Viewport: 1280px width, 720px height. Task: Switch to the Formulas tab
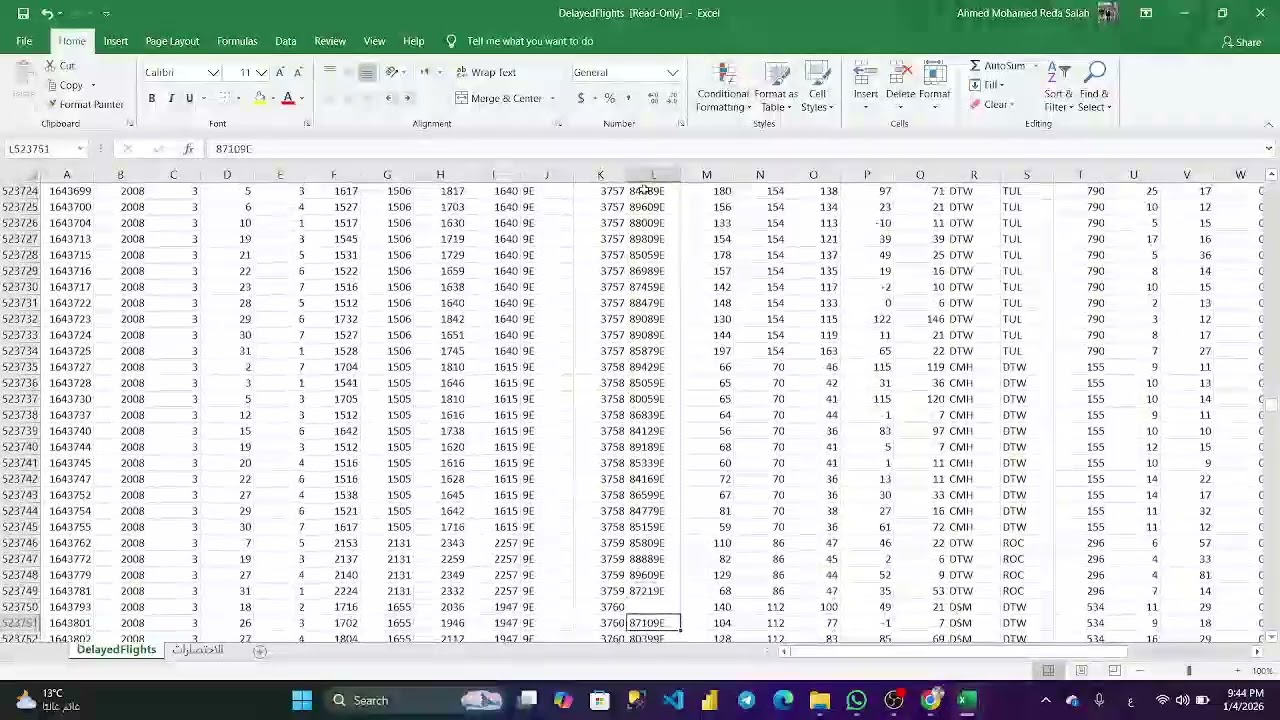tap(237, 41)
